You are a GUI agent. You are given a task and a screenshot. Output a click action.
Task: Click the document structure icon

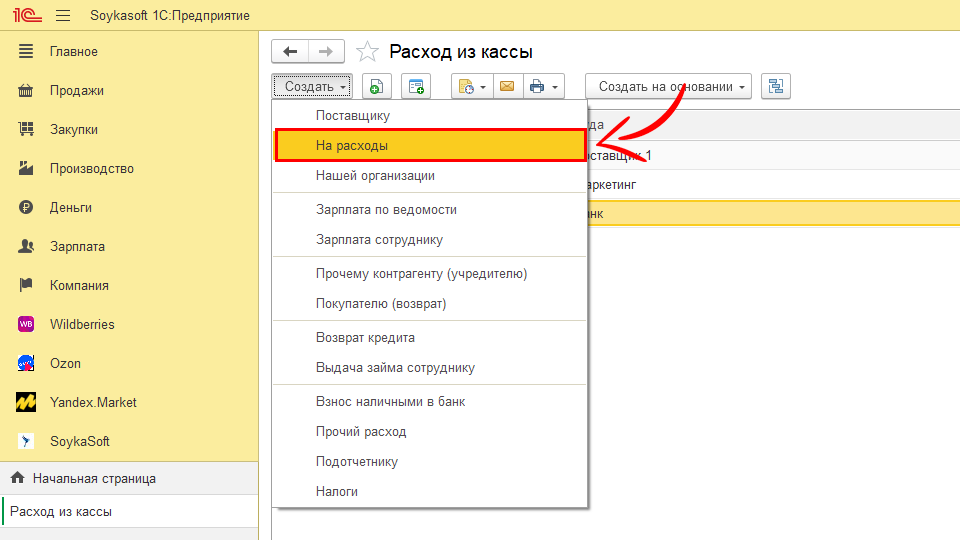(x=775, y=87)
